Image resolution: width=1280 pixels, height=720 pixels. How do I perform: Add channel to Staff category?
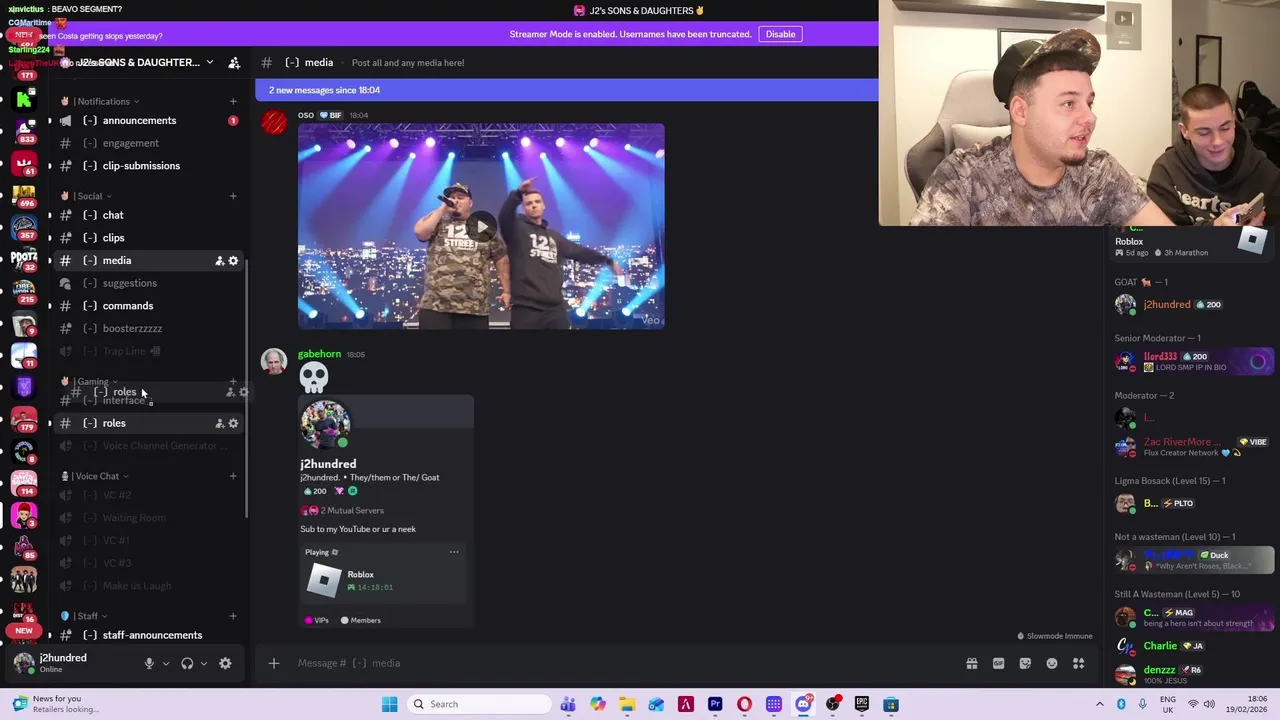[x=233, y=616]
